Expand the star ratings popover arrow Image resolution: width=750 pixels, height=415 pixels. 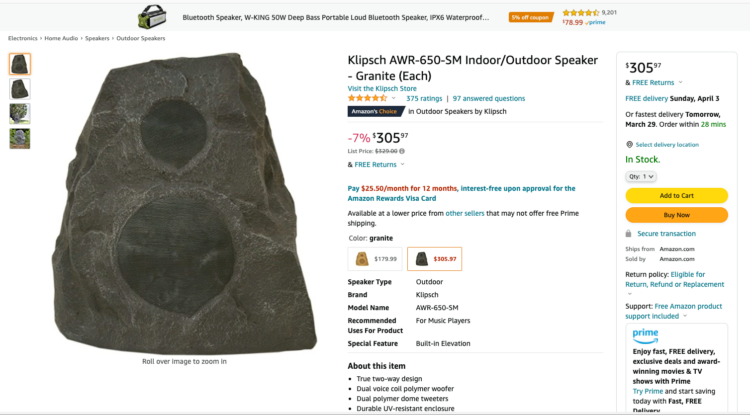397,99
